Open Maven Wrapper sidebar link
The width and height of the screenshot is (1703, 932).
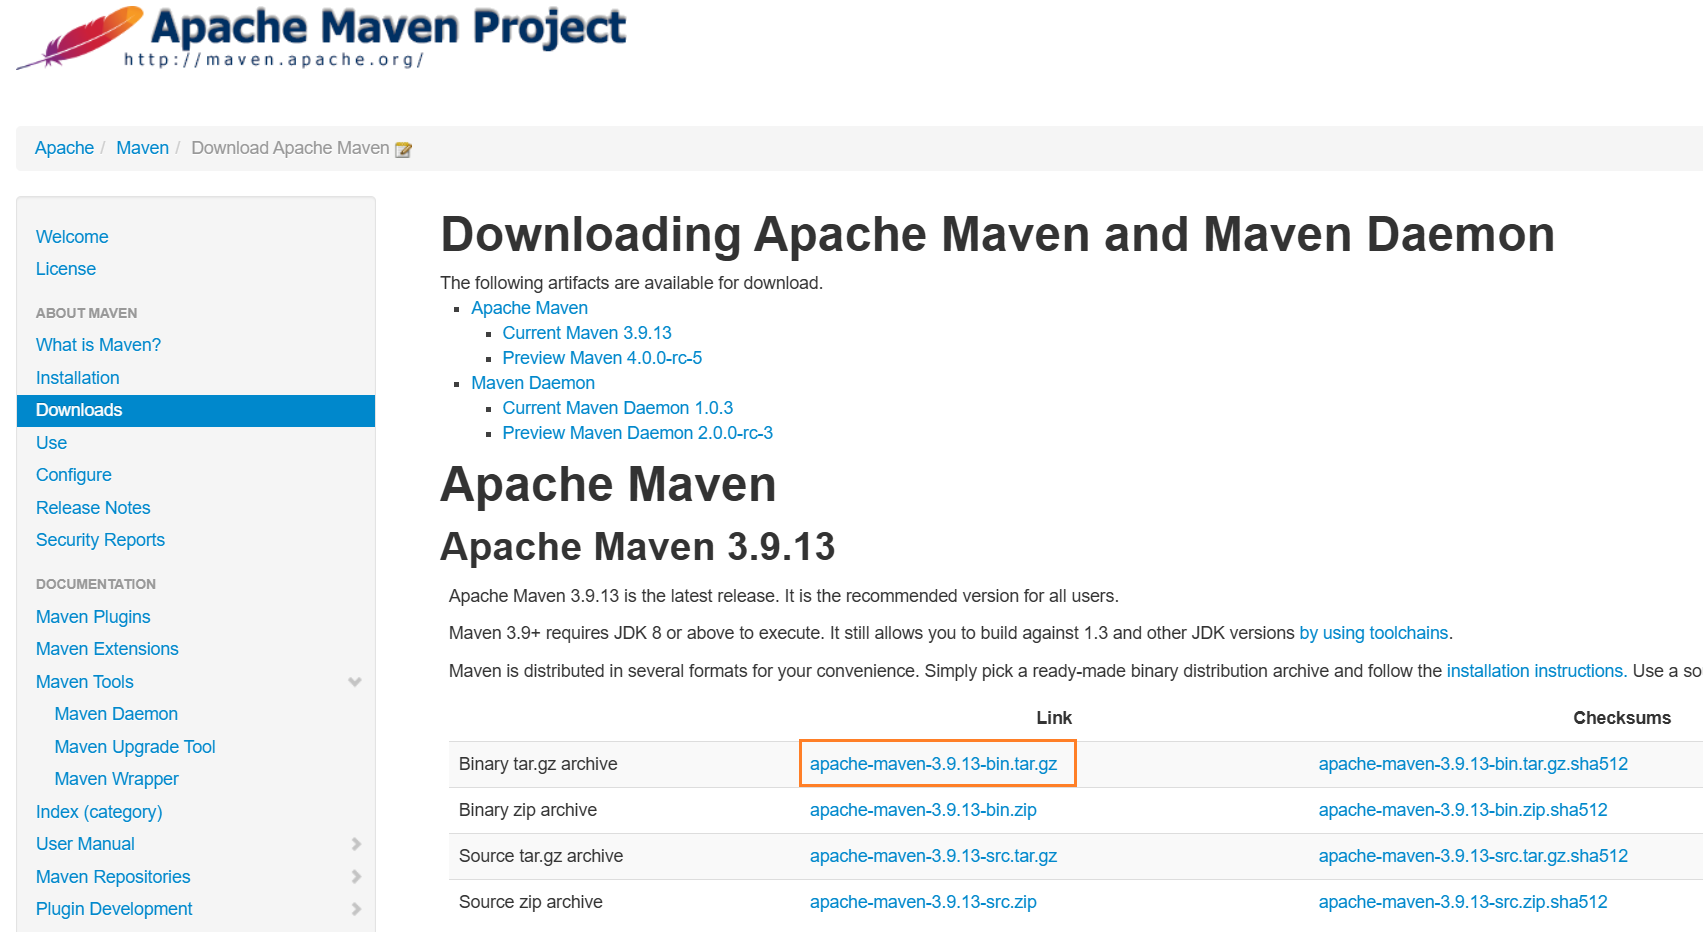116,779
